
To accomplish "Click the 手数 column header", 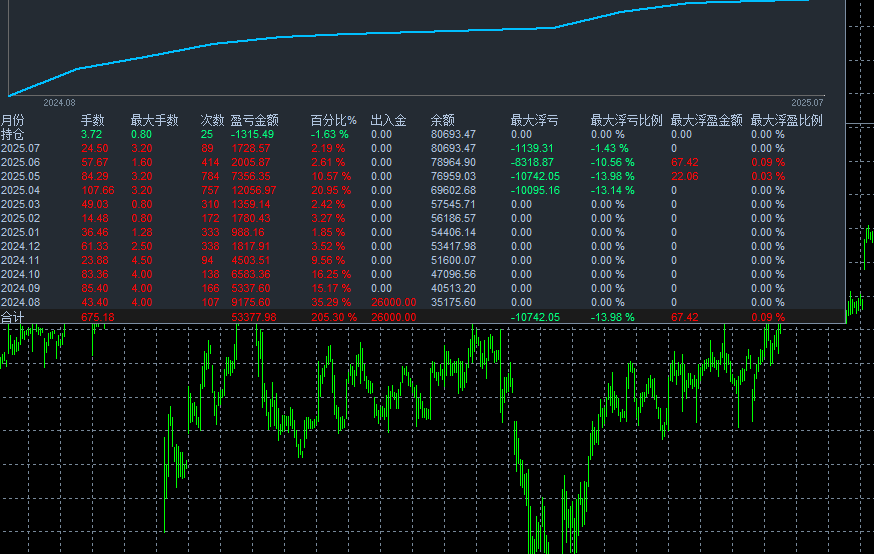I will 93,120.
